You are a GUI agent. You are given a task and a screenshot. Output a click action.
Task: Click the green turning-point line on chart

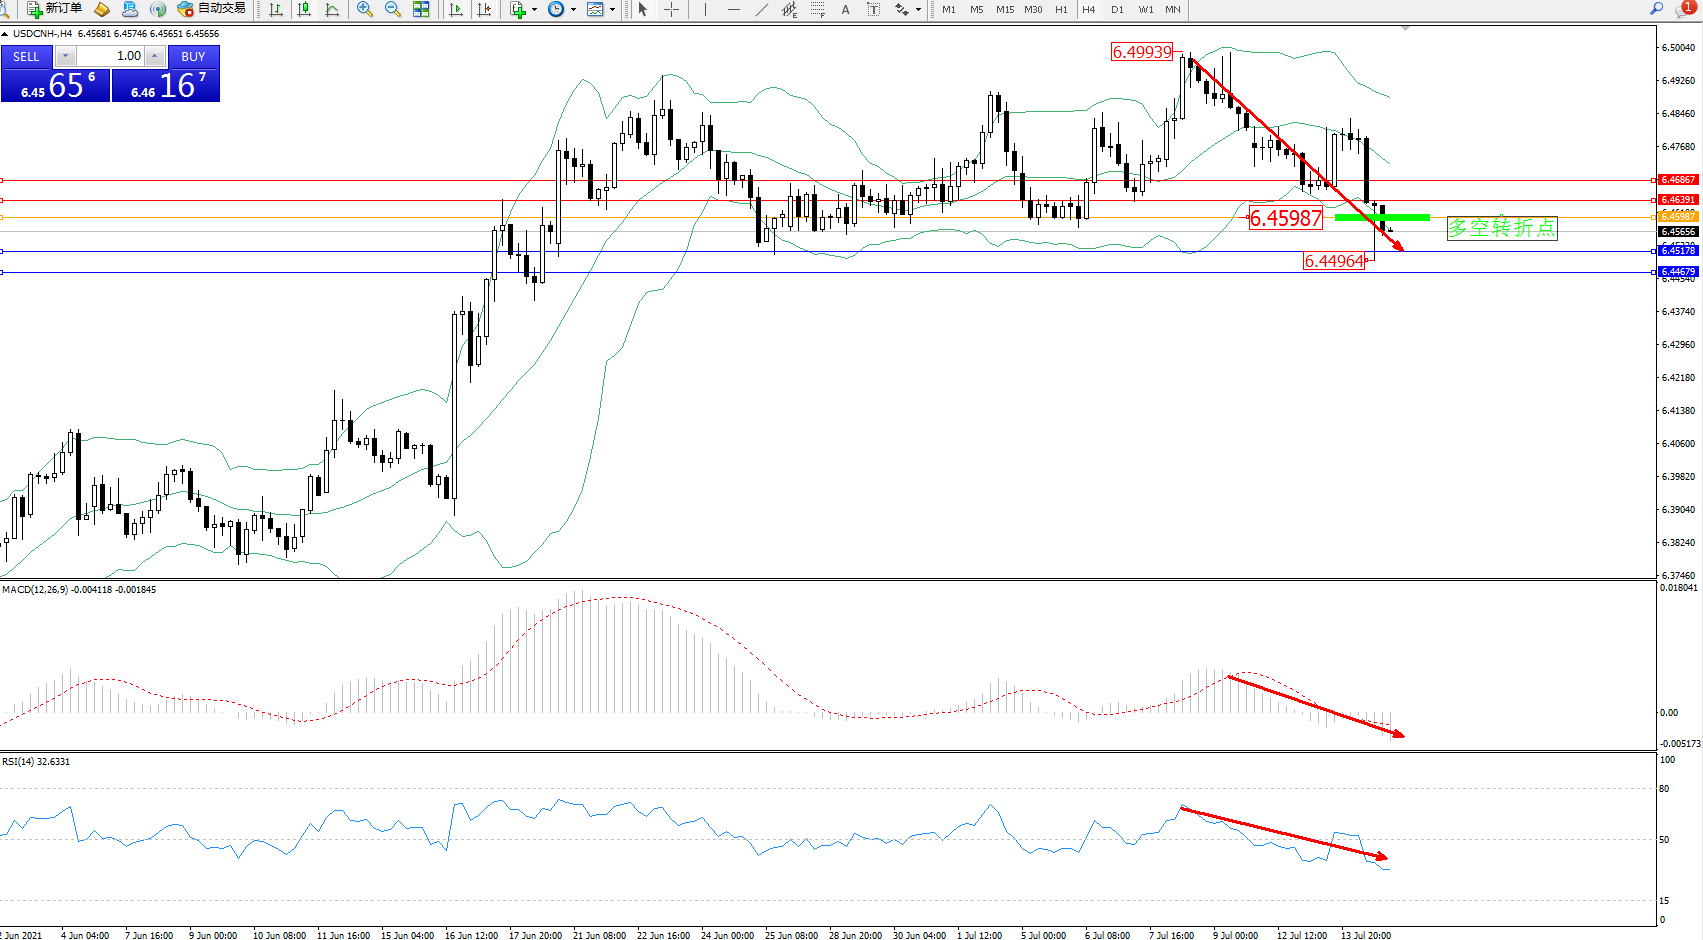(x=1382, y=217)
